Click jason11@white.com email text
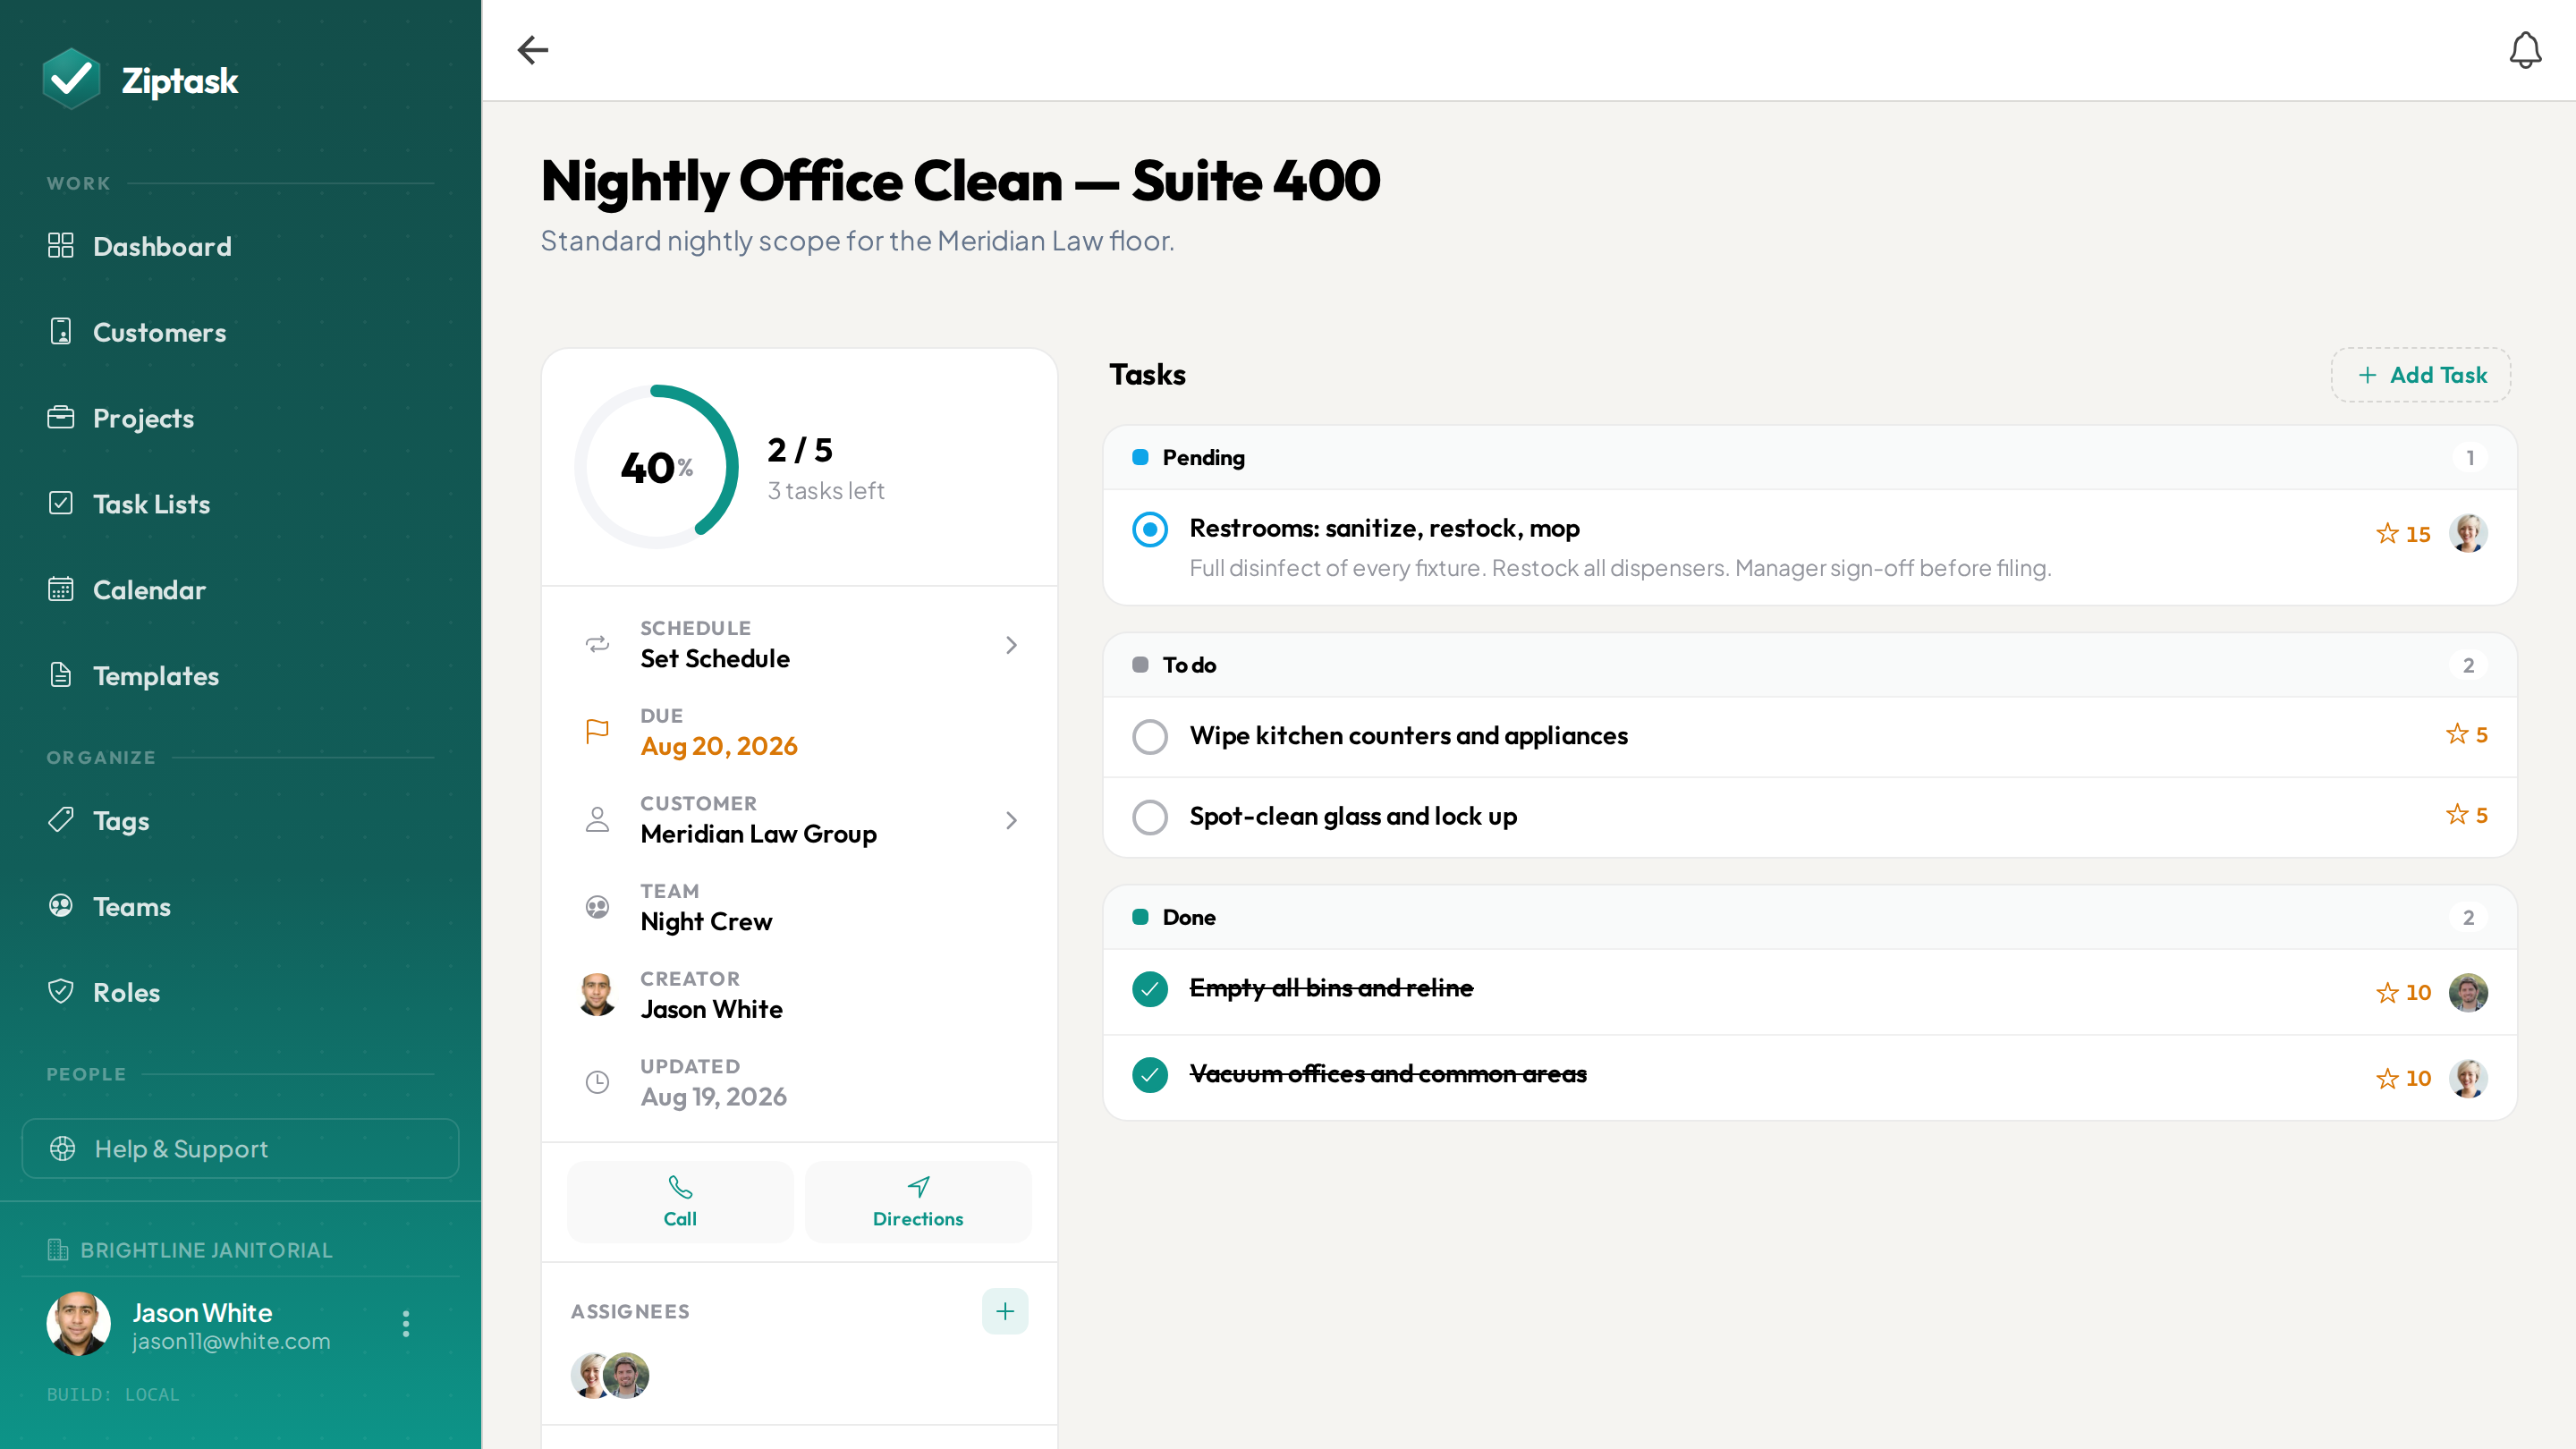This screenshot has height=1449, width=2576. click(231, 1342)
